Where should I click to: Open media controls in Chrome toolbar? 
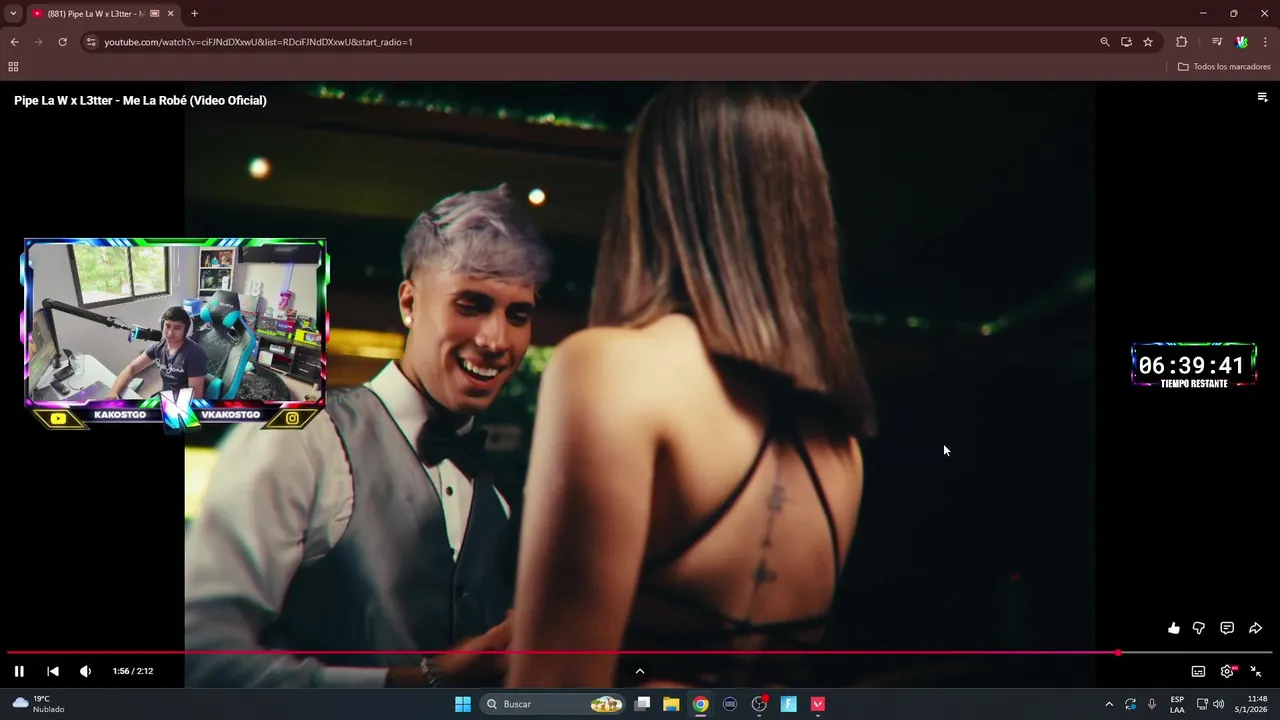click(x=1217, y=42)
